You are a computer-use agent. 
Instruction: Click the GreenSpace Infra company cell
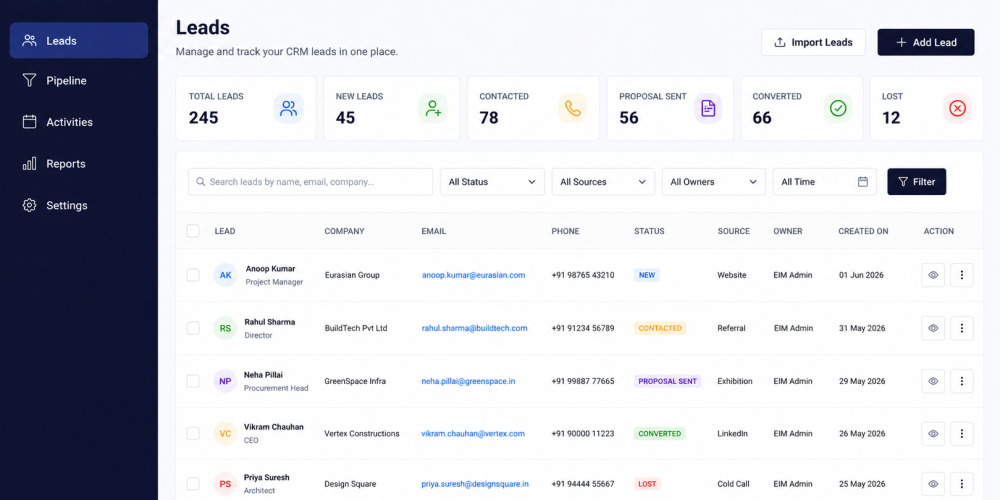(355, 381)
